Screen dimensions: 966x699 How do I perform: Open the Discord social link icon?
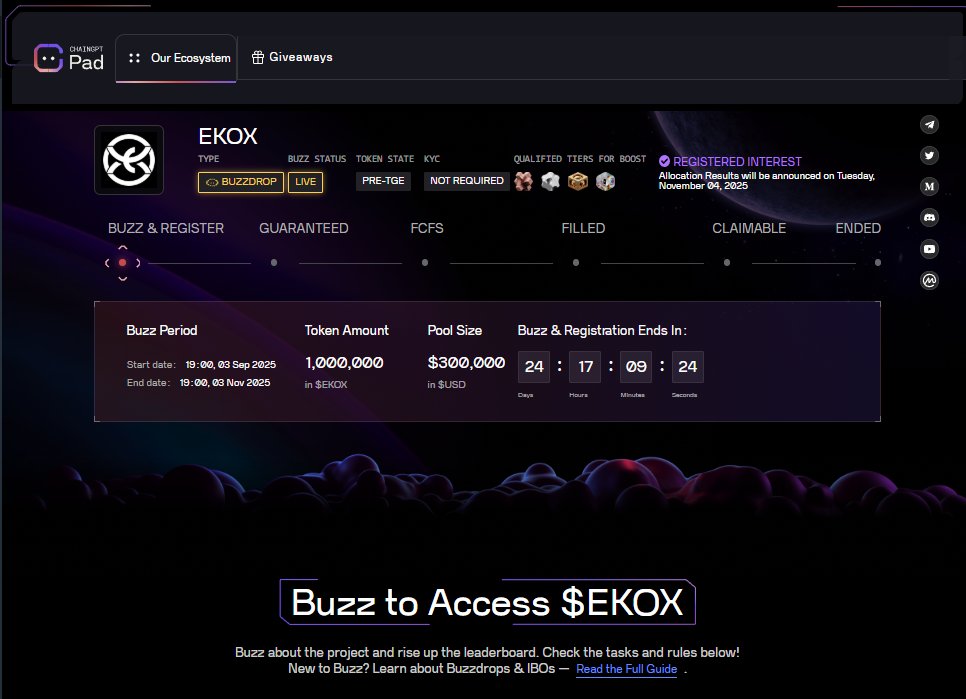click(929, 217)
